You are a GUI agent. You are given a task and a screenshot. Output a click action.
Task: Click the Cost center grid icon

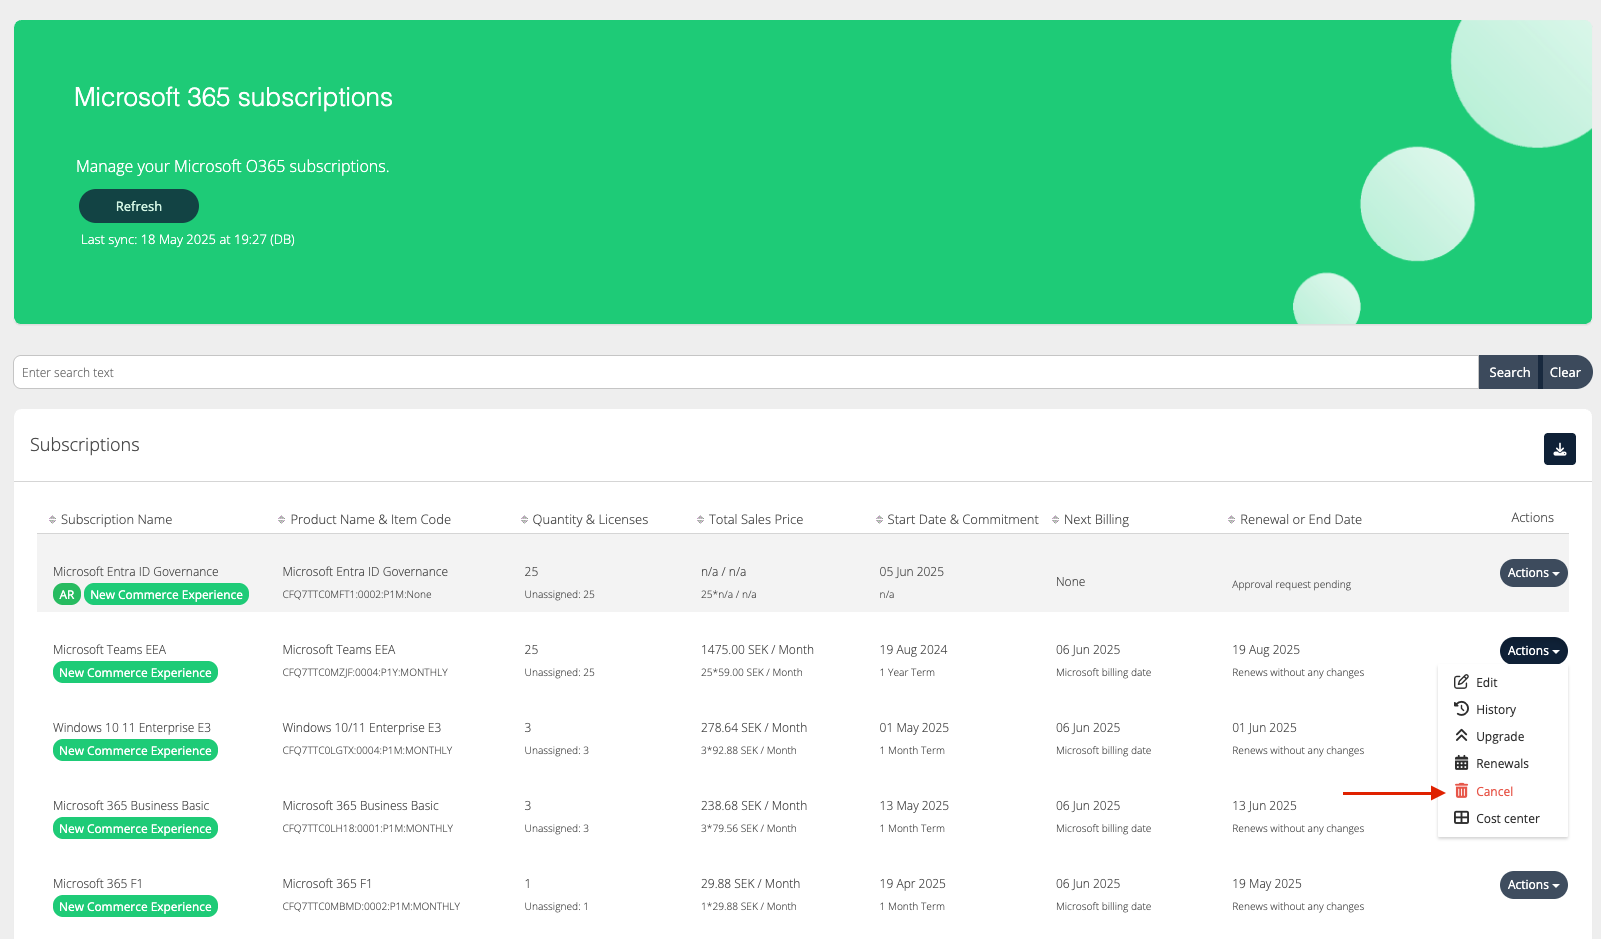1461,818
